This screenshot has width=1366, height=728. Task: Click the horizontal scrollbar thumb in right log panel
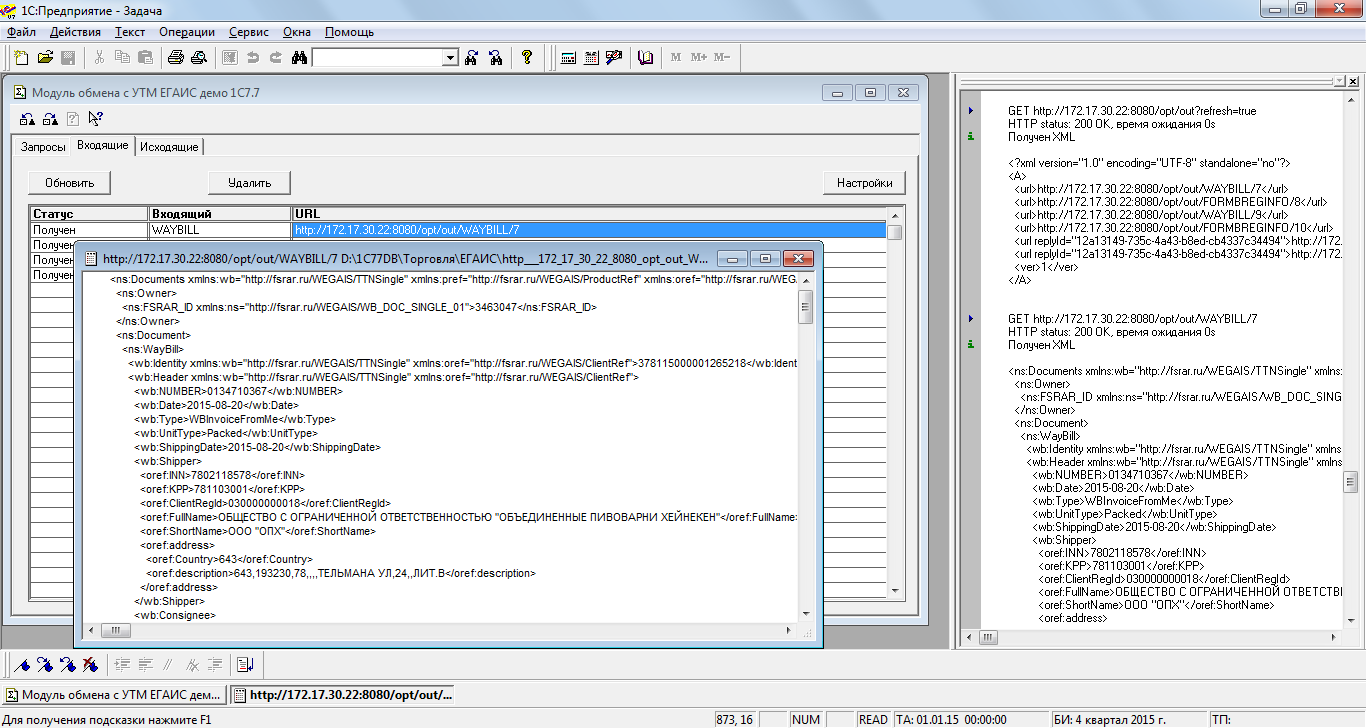click(x=986, y=637)
